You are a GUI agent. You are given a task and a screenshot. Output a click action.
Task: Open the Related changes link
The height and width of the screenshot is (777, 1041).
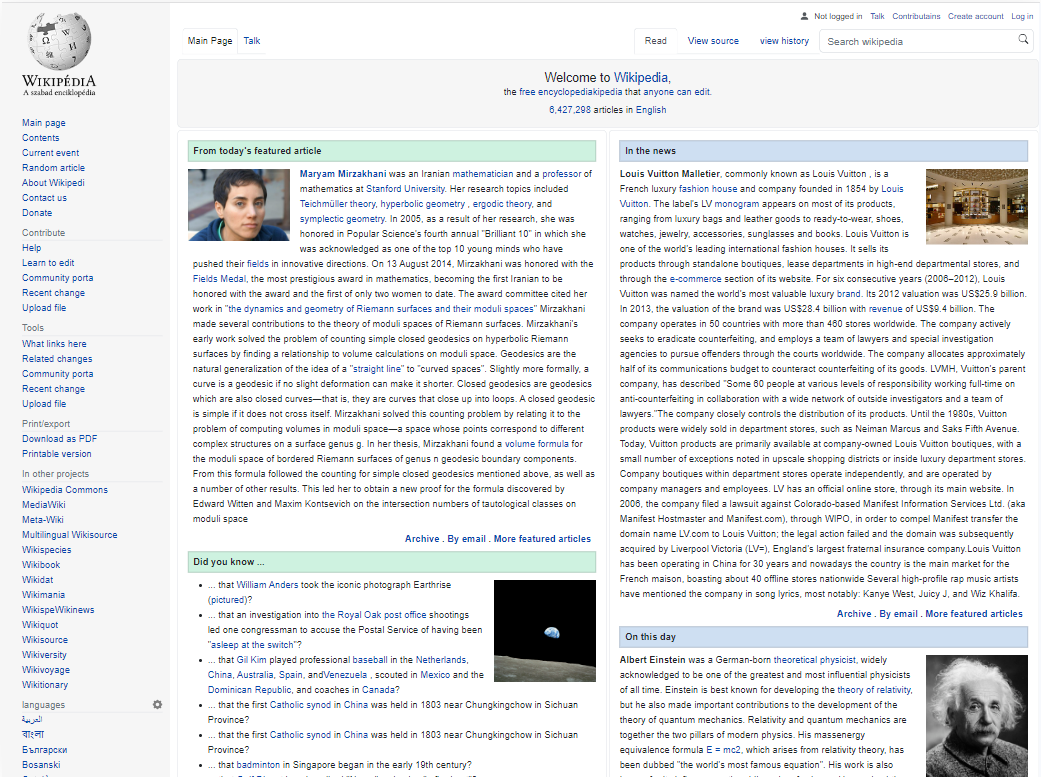coord(57,359)
